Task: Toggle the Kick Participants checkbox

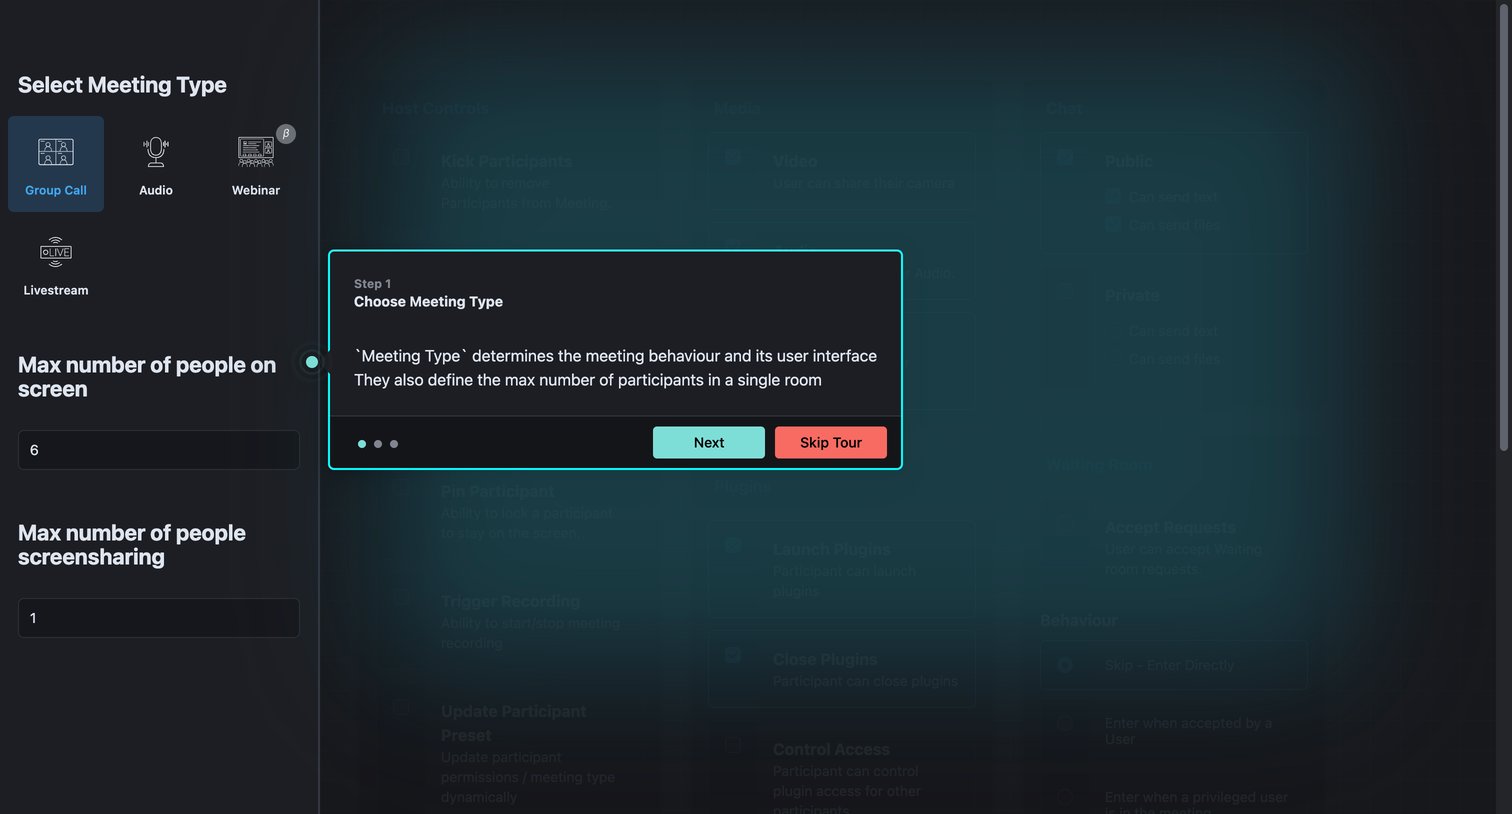Action: click(401, 157)
